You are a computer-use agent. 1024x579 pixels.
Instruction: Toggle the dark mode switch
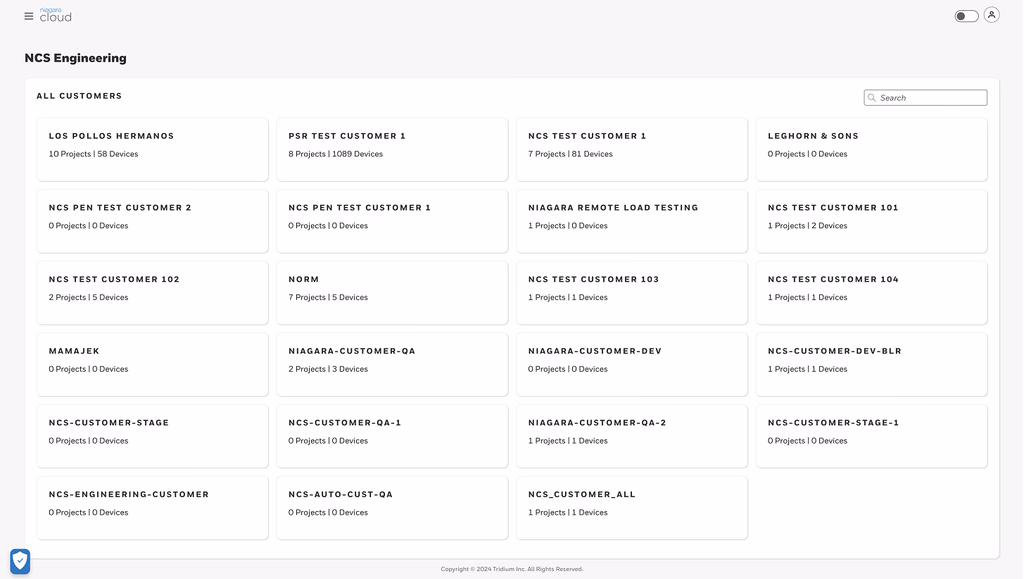coord(967,16)
